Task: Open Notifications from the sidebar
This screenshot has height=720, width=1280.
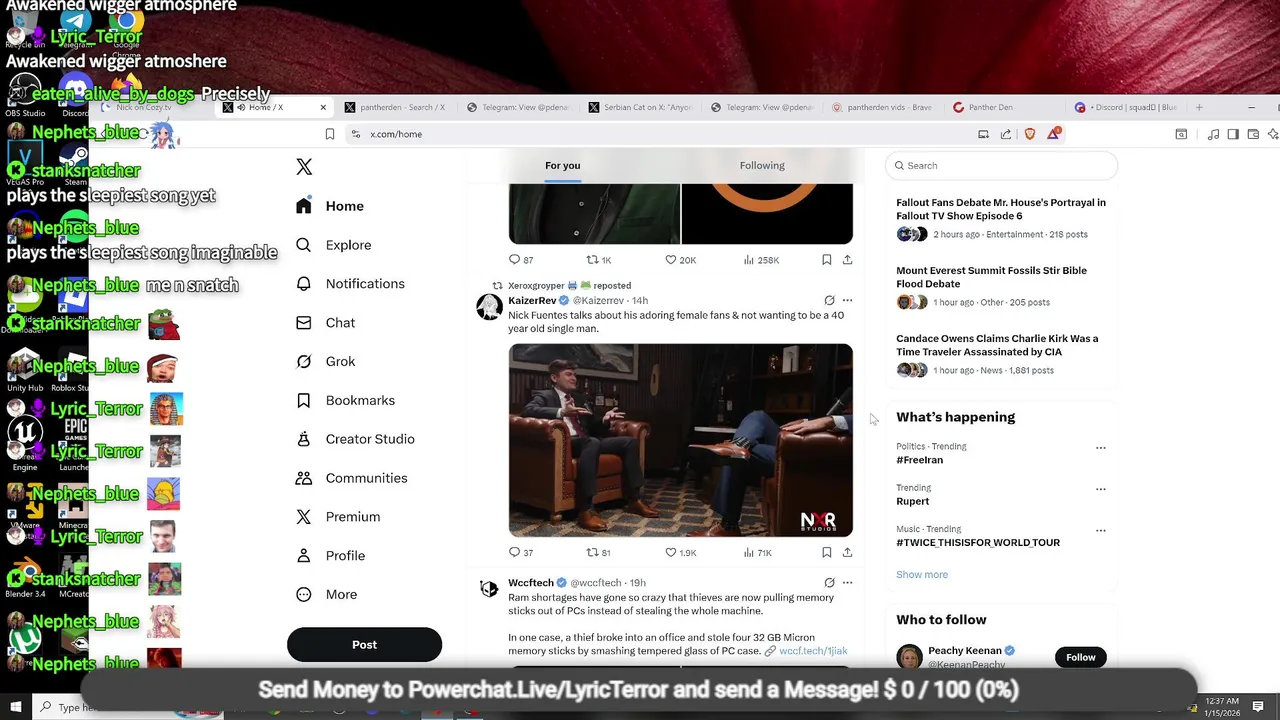Action: 350,284
